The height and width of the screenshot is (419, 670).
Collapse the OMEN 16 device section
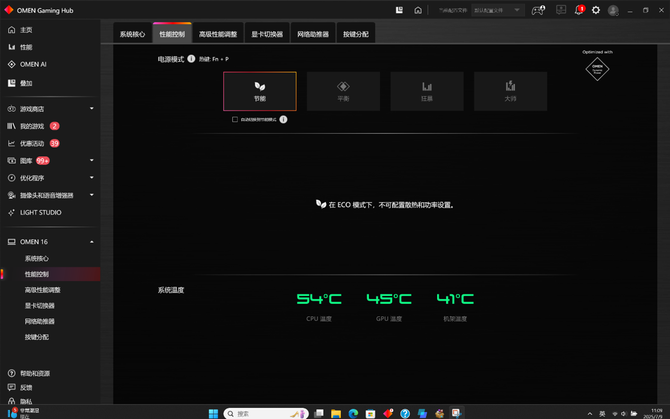click(91, 242)
